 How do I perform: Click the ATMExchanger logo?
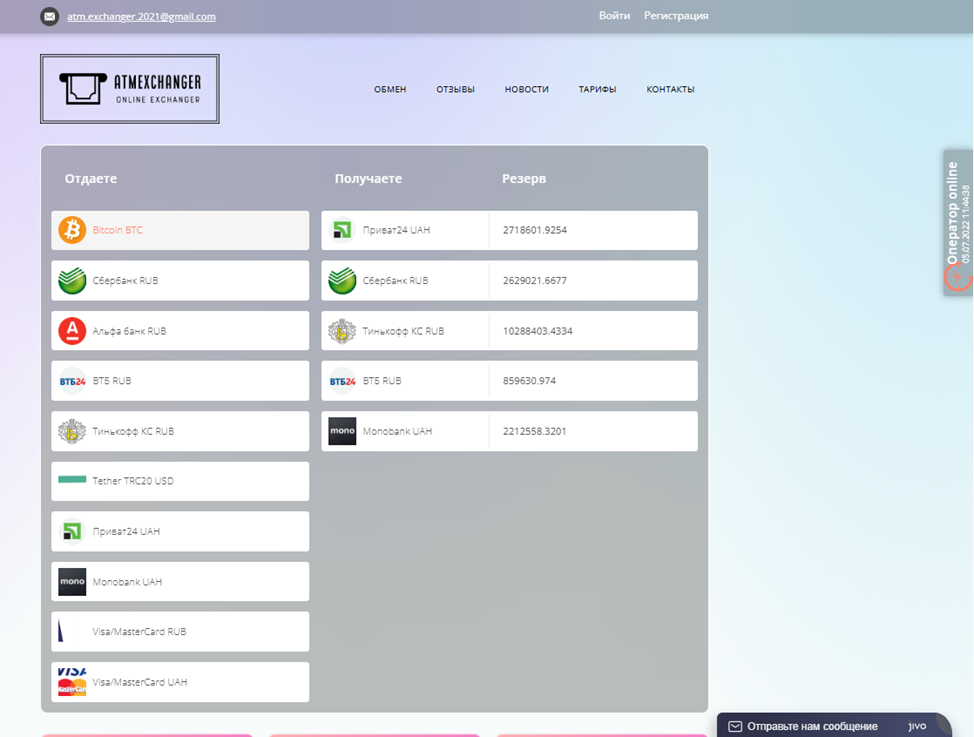(x=130, y=89)
